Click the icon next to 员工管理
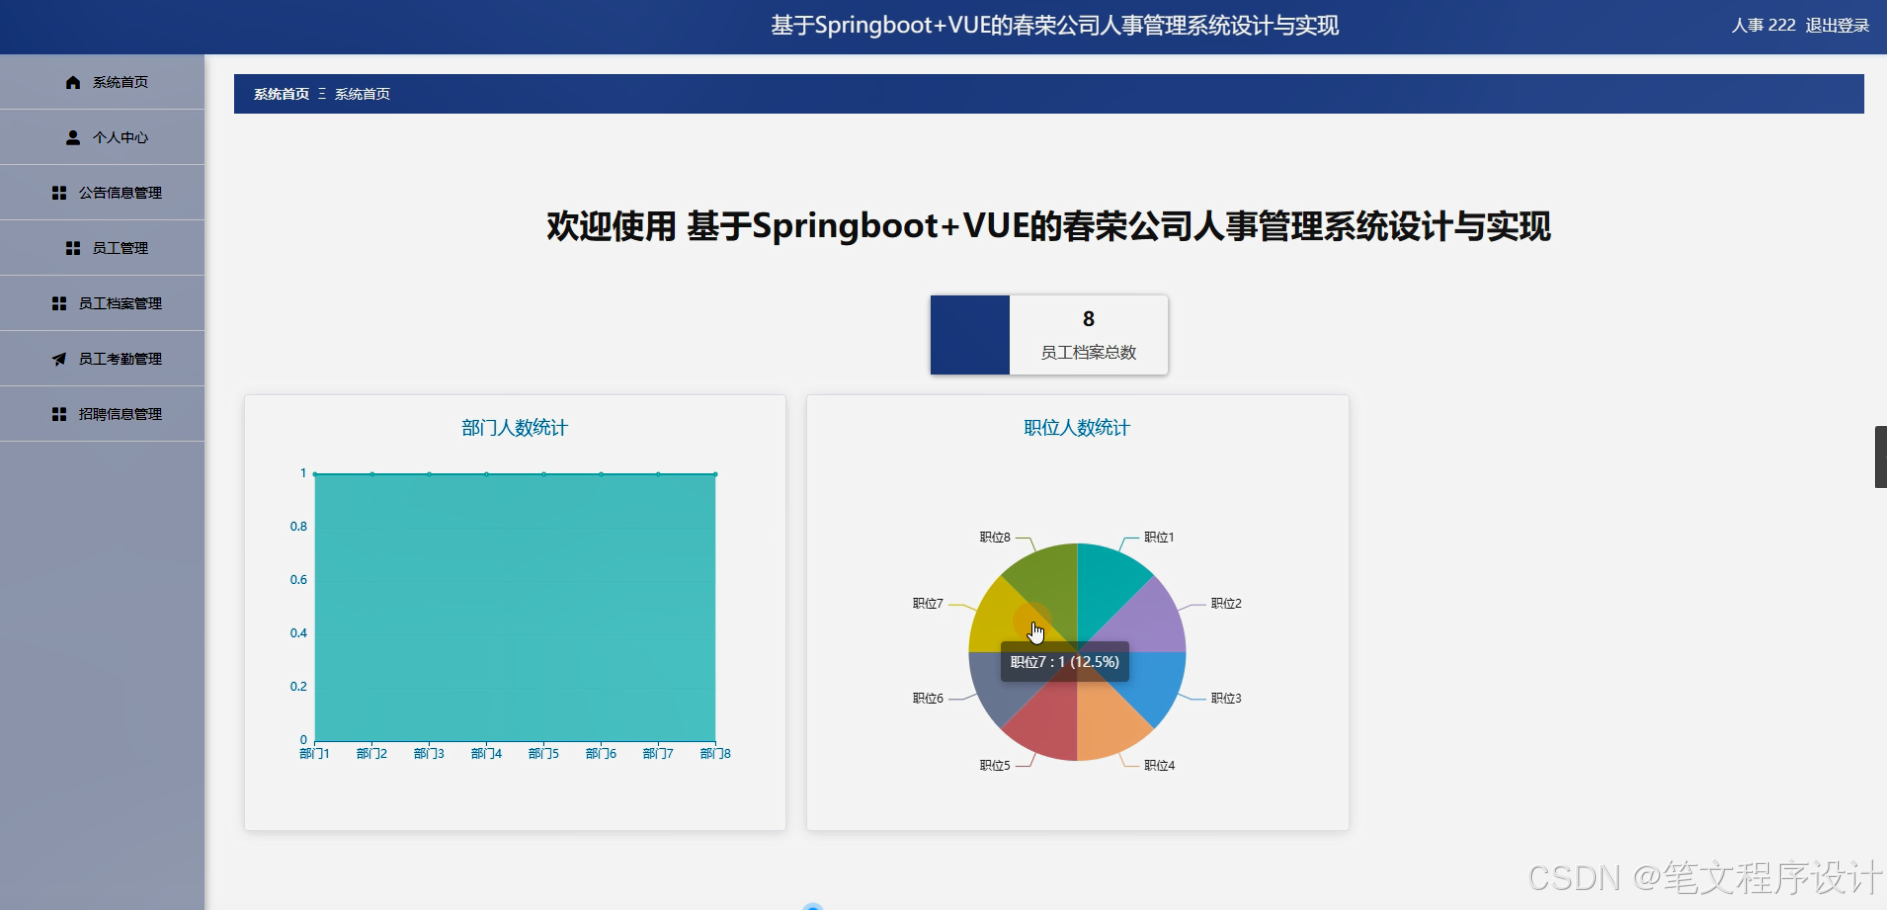1887x910 pixels. click(x=71, y=247)
